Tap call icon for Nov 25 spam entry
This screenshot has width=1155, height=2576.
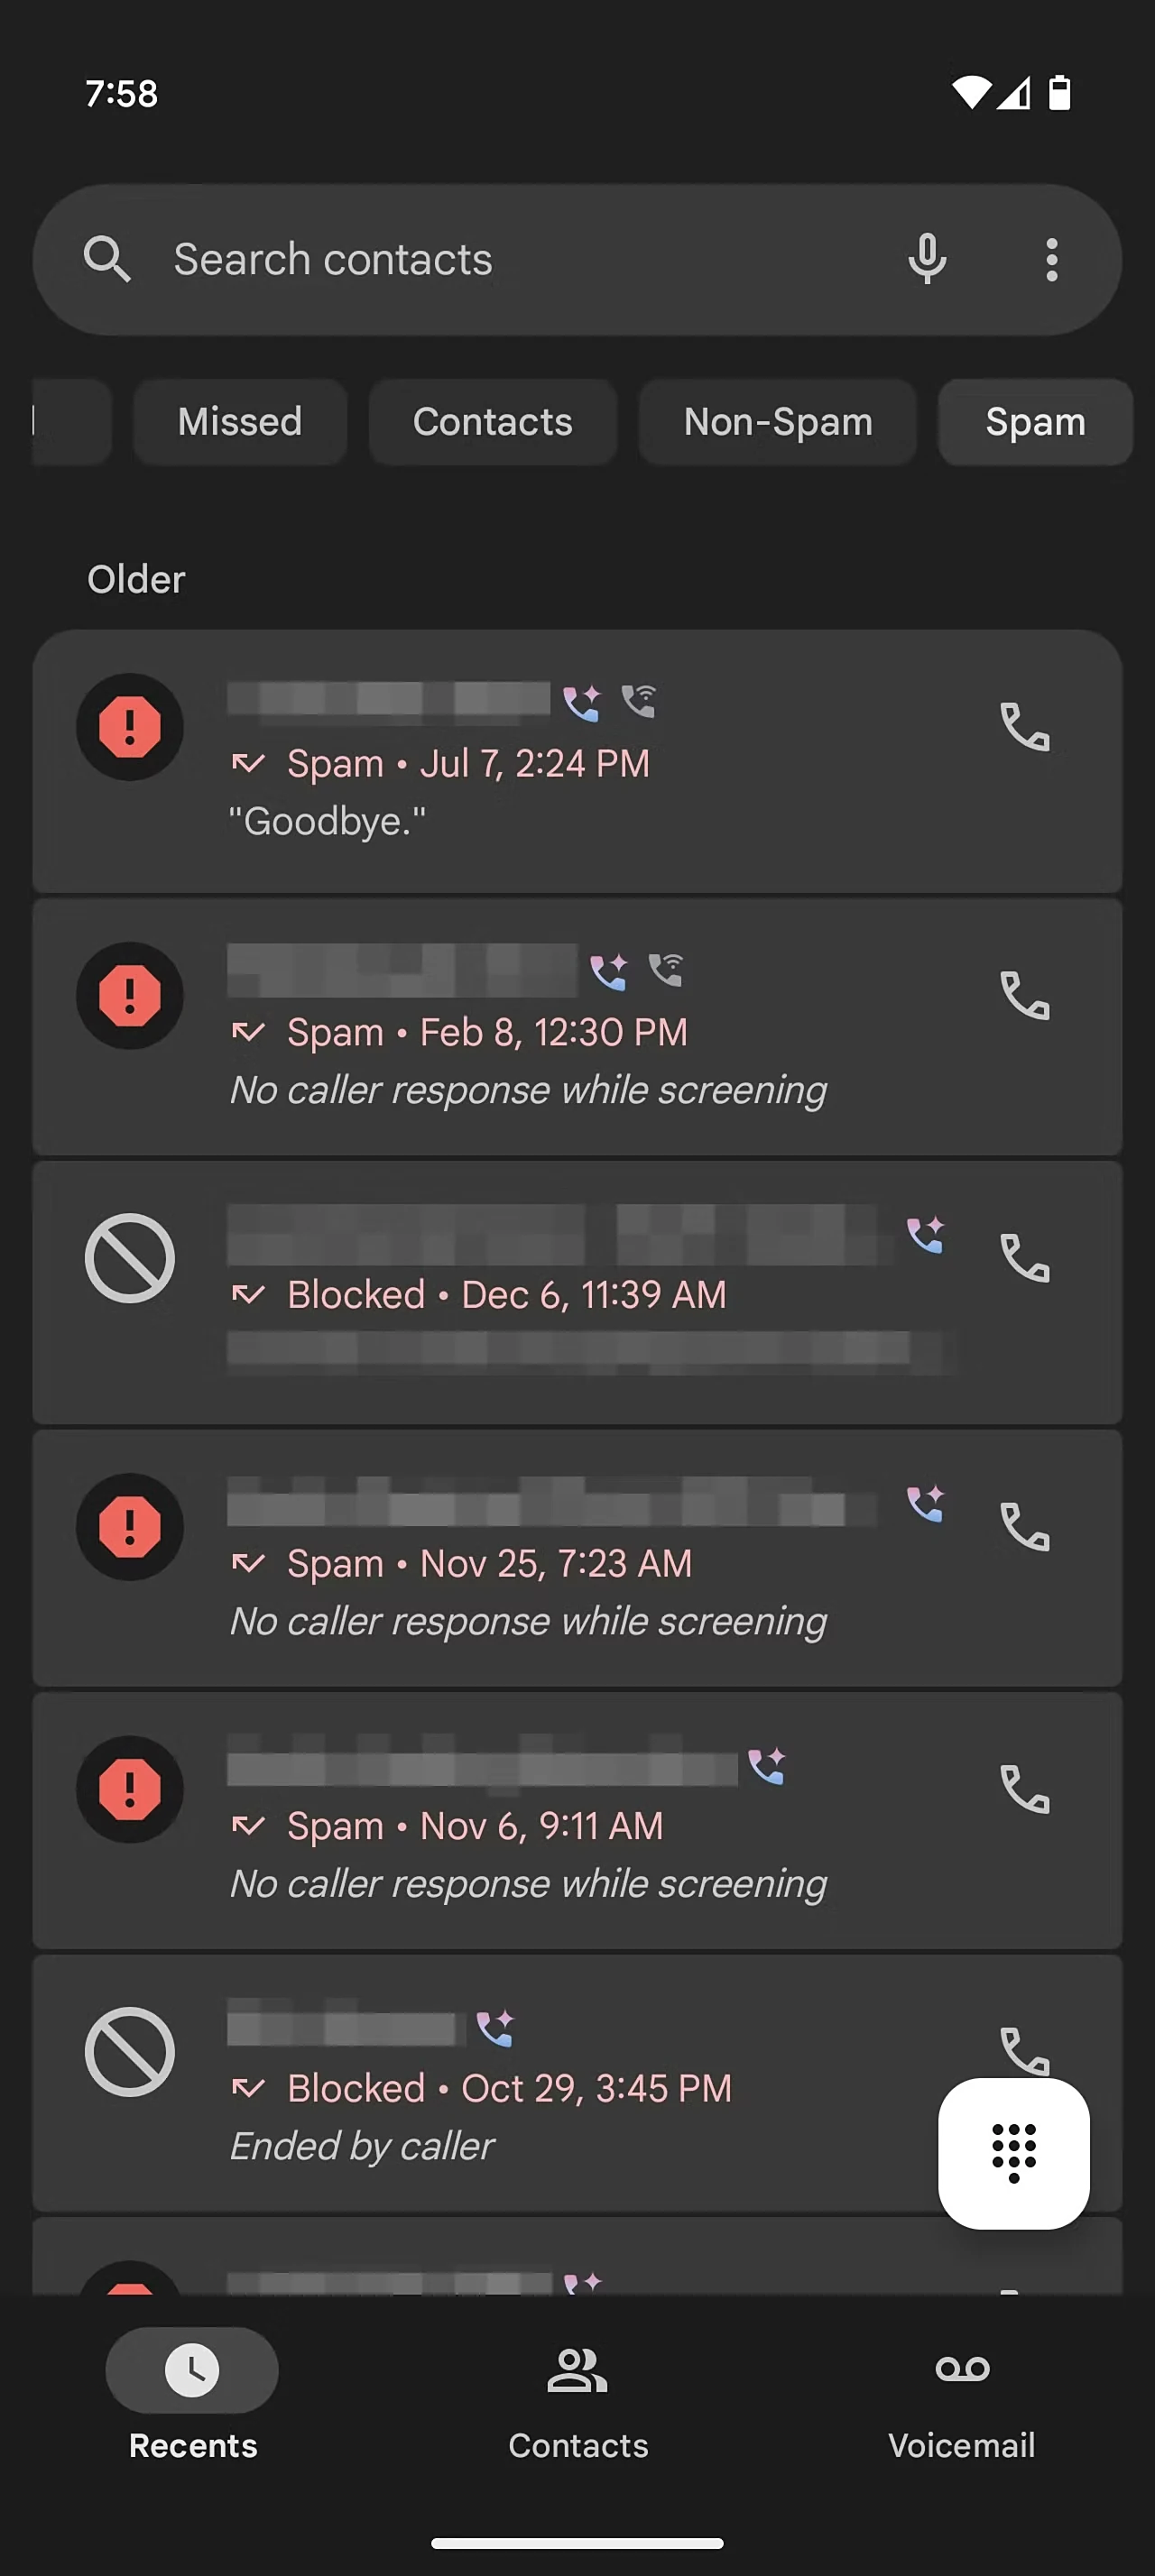pyautogui.click(x=1025, y=1526)
